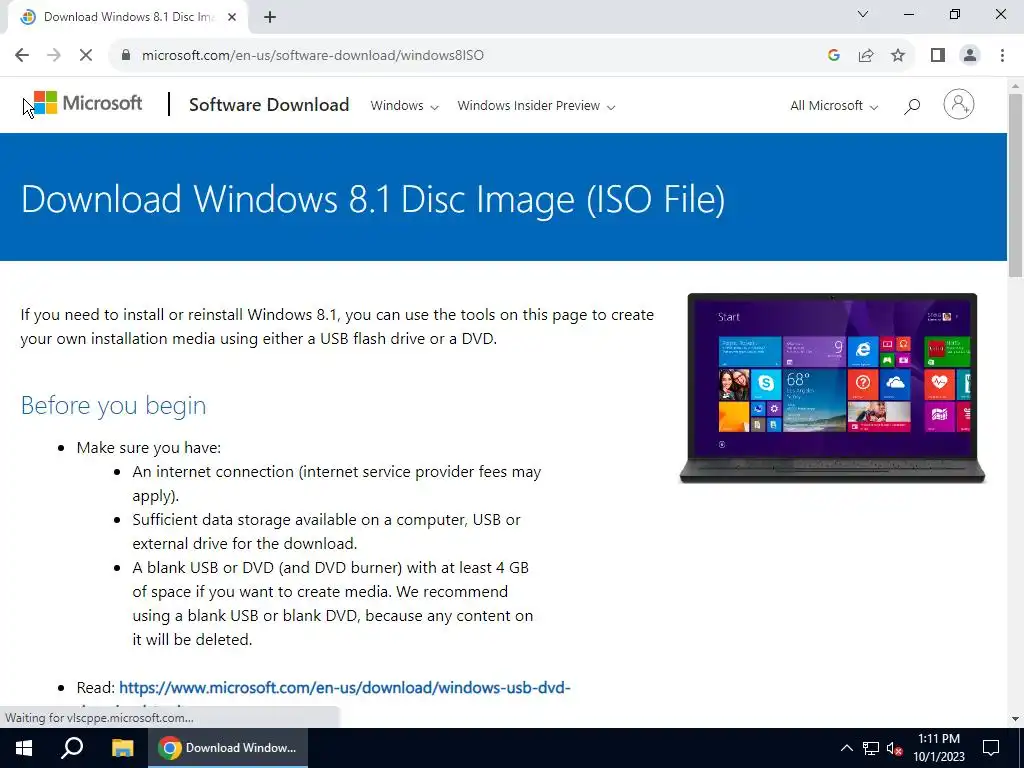Go back using the browser back arrow

coord(22,55)
